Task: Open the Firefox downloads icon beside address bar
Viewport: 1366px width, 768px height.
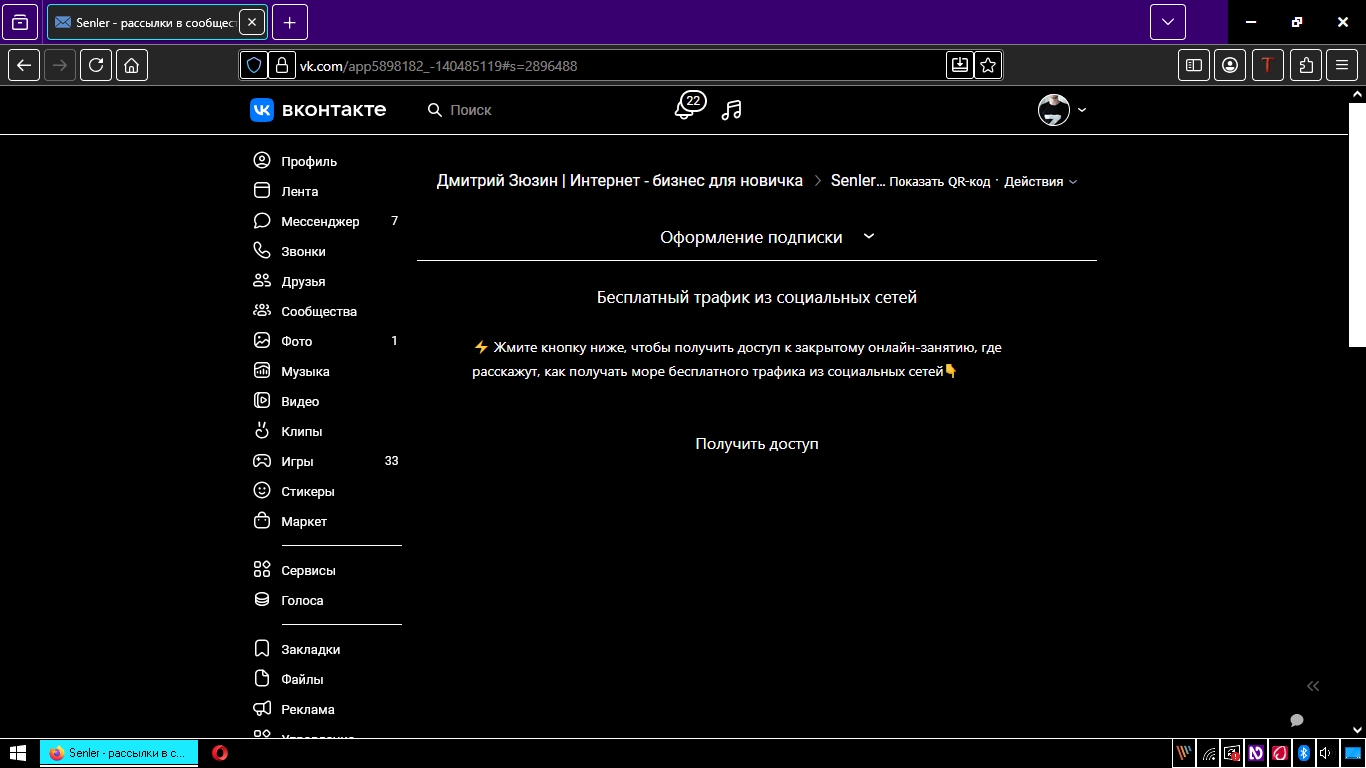Action: pyautogui.click(x=959, y=65)
